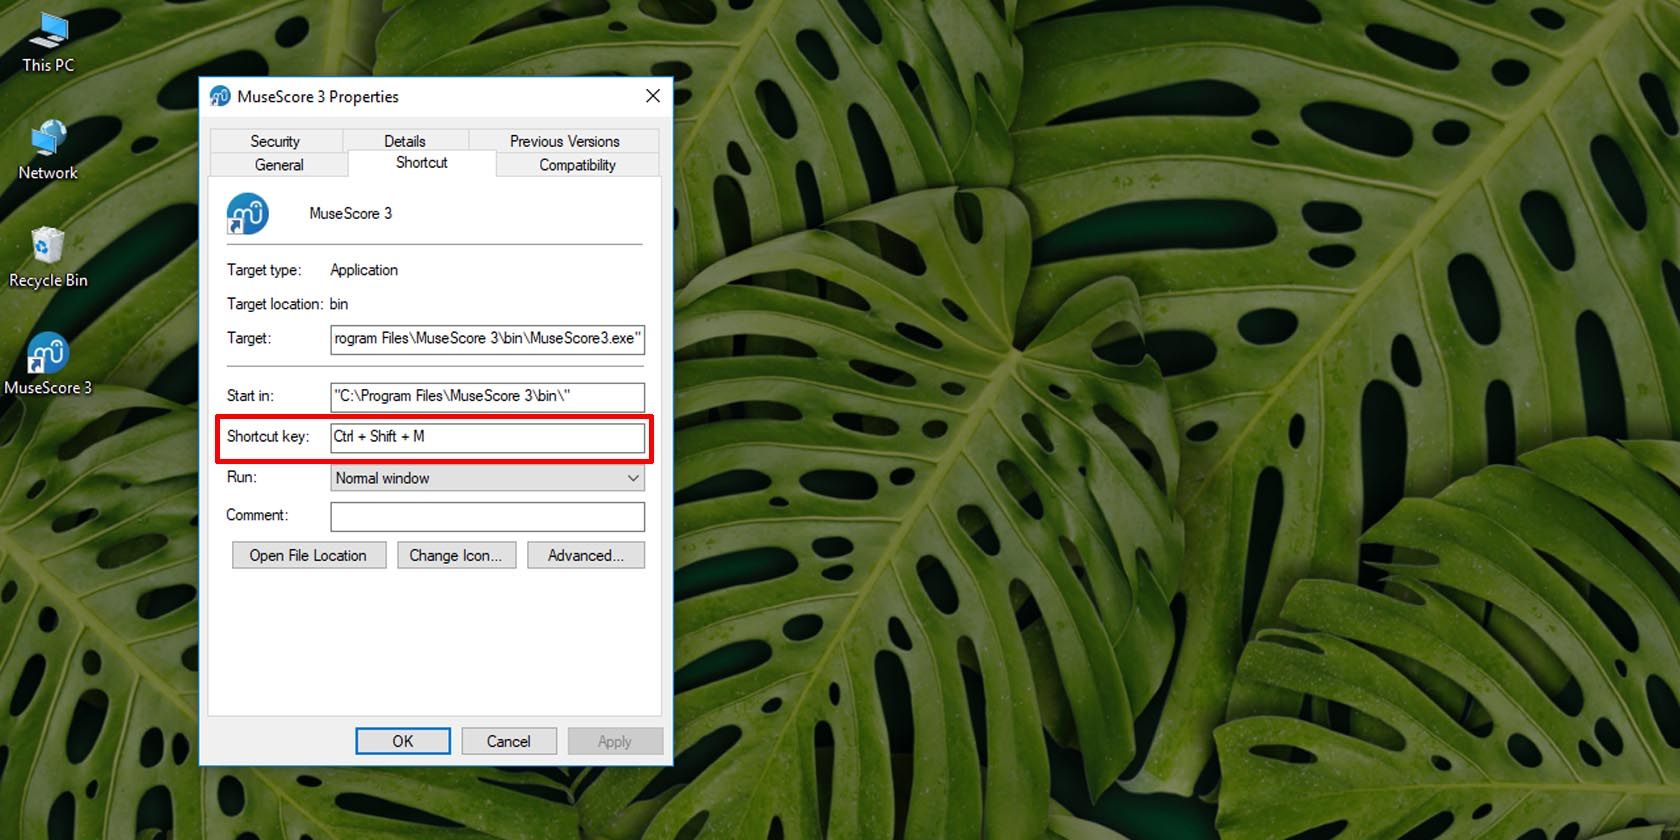The width and height of the screenshot is (1680, 840).
Task: Select the MuseScore 3 desktop shortcut
Action: [x=48, y=365]
